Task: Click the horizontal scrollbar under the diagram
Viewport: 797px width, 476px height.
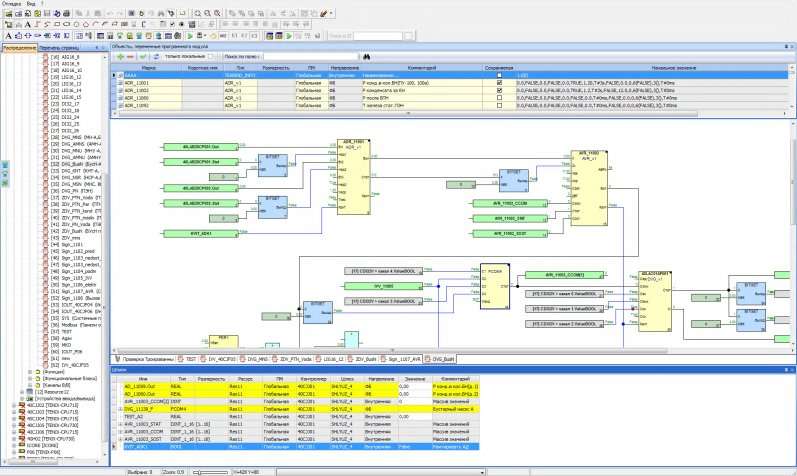Action: (391, 350)
